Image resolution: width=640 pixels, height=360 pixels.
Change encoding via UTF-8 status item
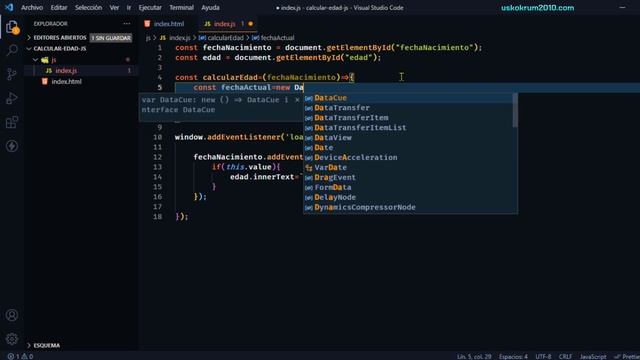coord(543,356)
